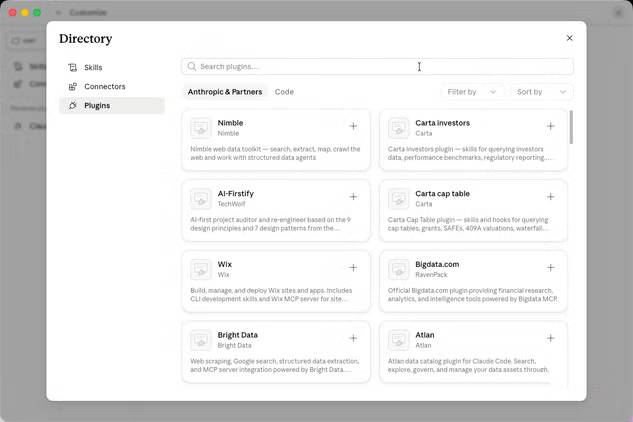The image size is (633, 422).
Task: Add the Carta cap table plugin
Action: [x=551, y=197]
